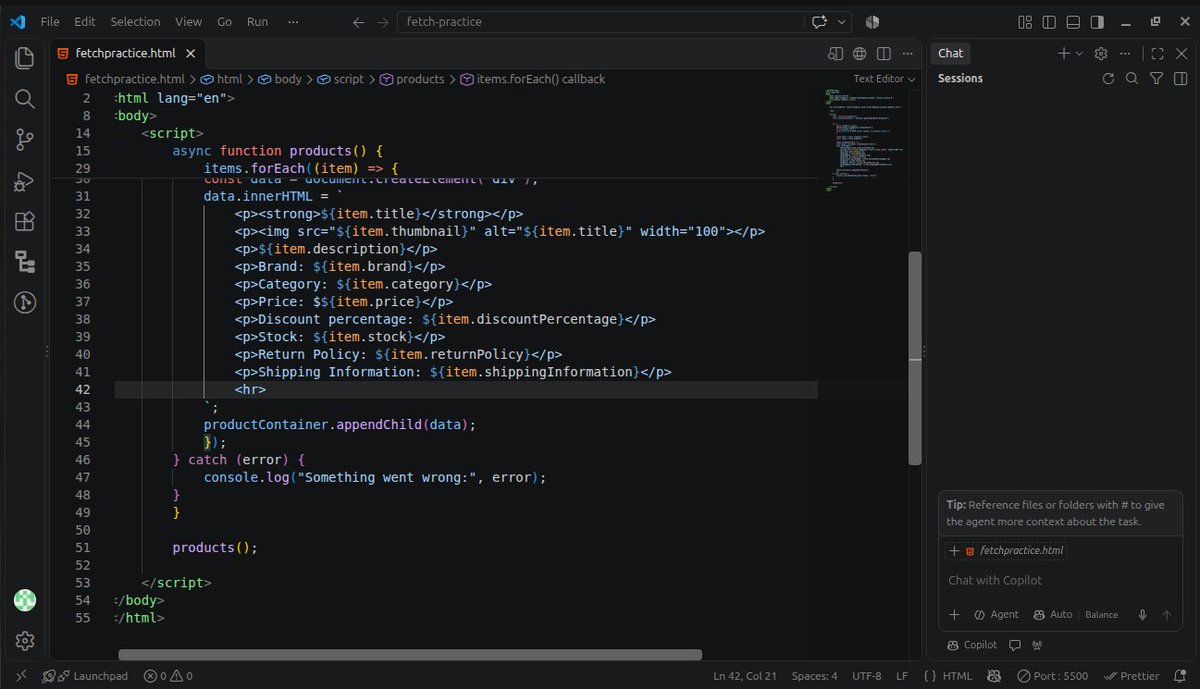This screenshot has width=1200, height=689.
Task: Expand the new chat plus dropdown arrow
Action: click(x=1079, y=53)
